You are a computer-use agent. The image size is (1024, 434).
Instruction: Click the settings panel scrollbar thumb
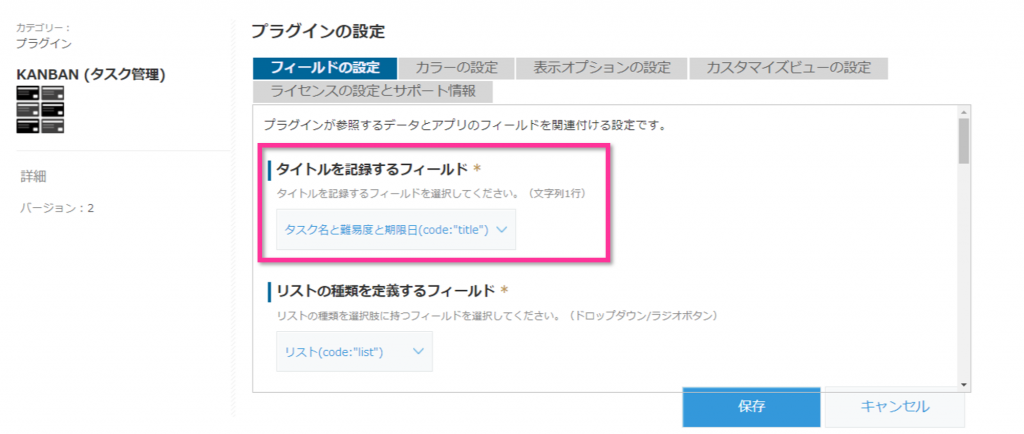pos(963,141)
